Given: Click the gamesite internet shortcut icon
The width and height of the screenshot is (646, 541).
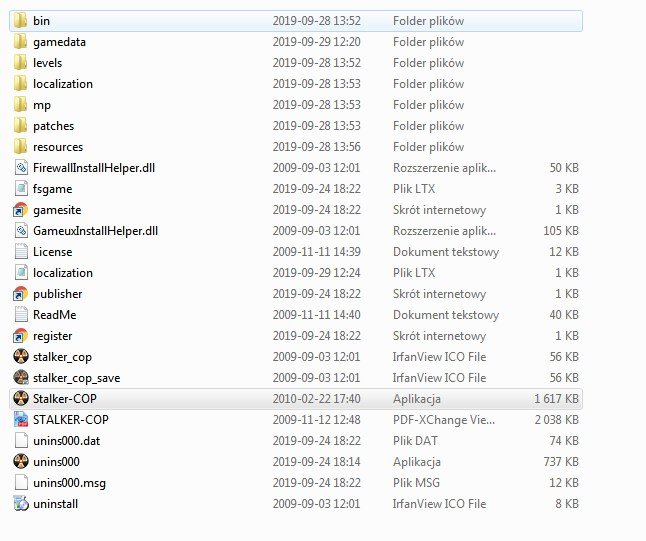Looking at the screenshot, I should (21, 210).
